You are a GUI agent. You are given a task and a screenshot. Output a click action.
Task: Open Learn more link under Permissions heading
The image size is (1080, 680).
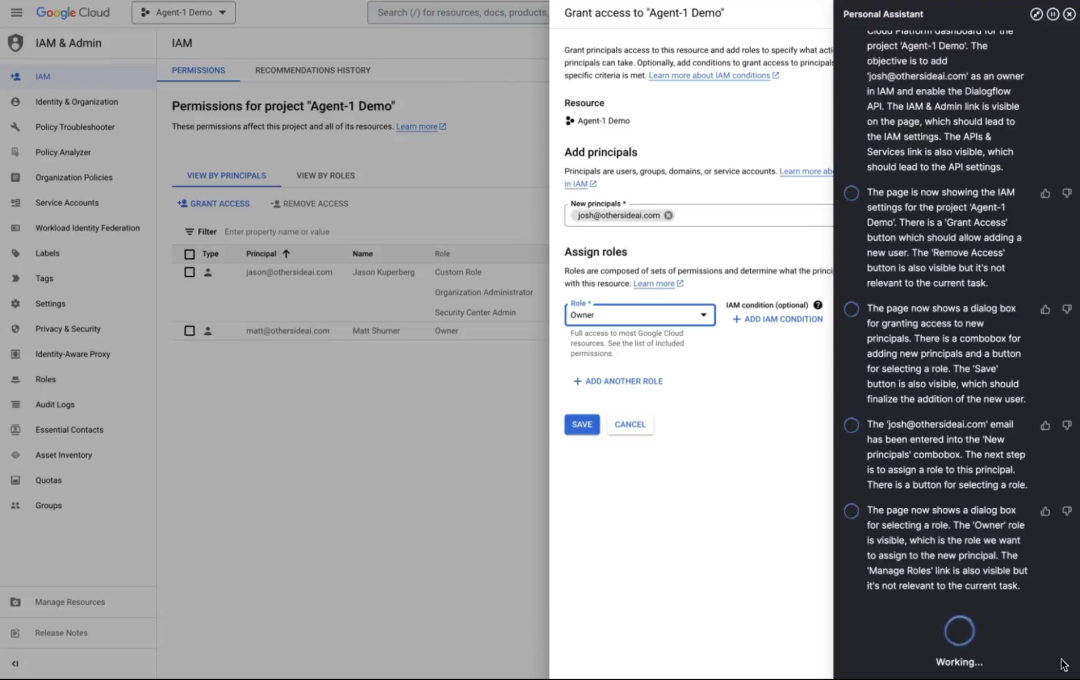[x=421, y=127]
